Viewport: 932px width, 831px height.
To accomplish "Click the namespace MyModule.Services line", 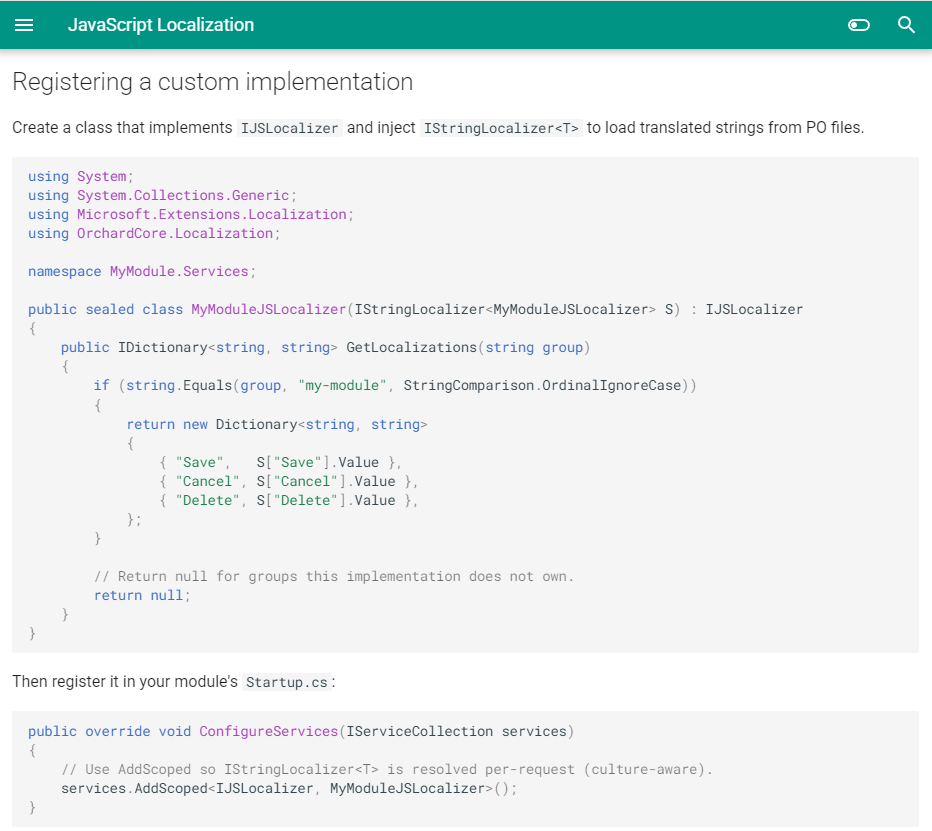I will click(x=141, y=272).
